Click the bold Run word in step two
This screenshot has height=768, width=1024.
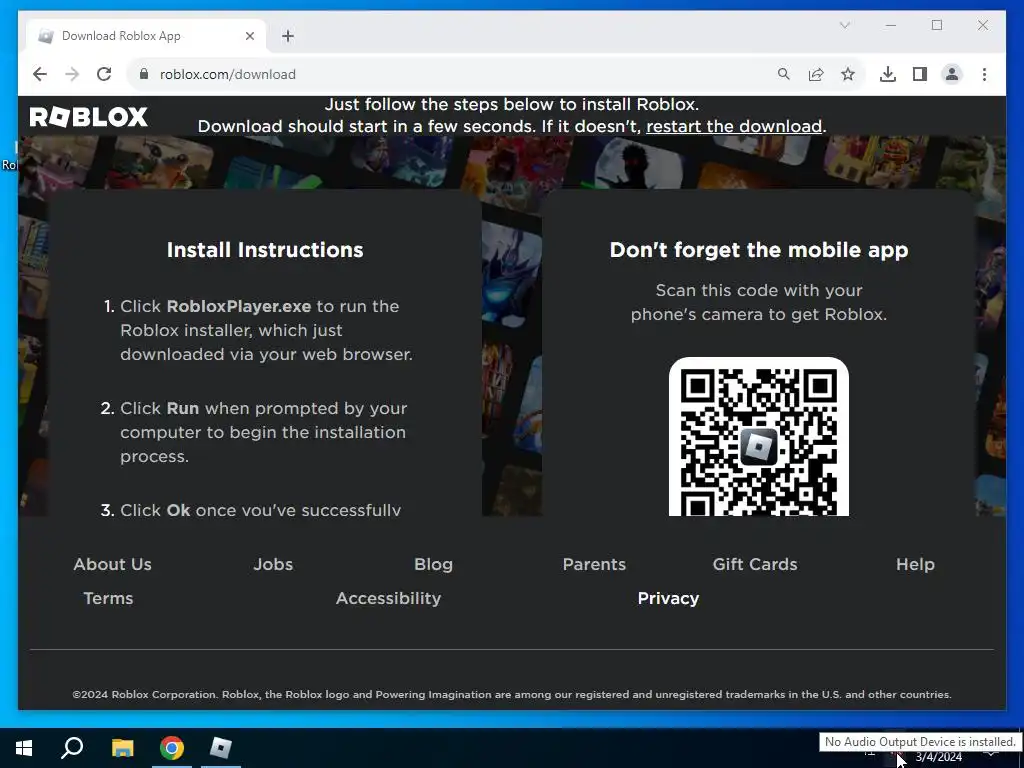[183, 408]
